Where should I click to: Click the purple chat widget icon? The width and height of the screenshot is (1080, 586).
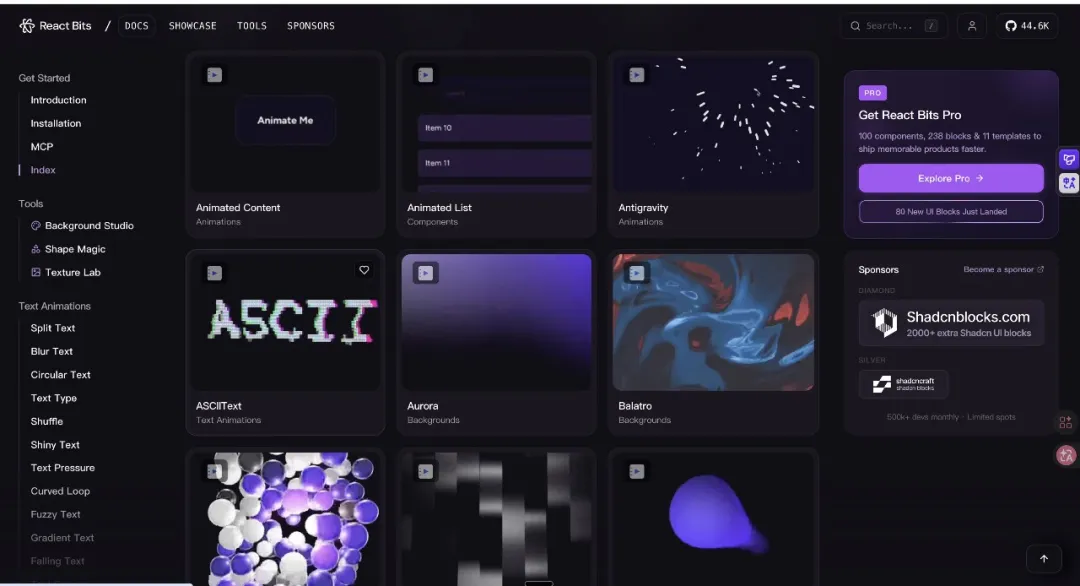1068,159
